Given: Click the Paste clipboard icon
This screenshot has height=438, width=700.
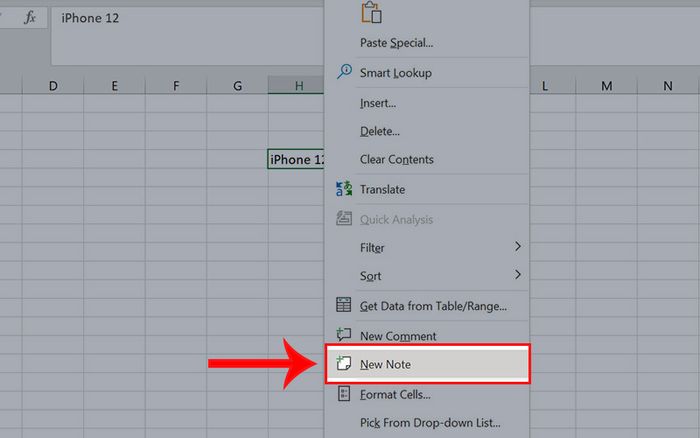Looking at the screenshot, I should (x=371, y=12).
